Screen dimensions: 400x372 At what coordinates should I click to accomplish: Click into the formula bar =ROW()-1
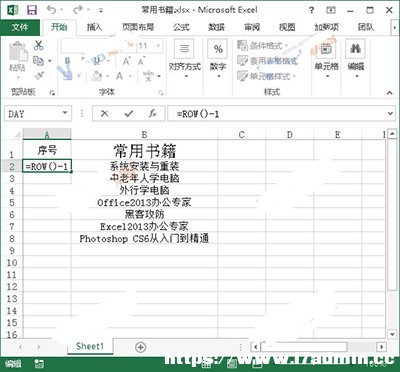277,114
